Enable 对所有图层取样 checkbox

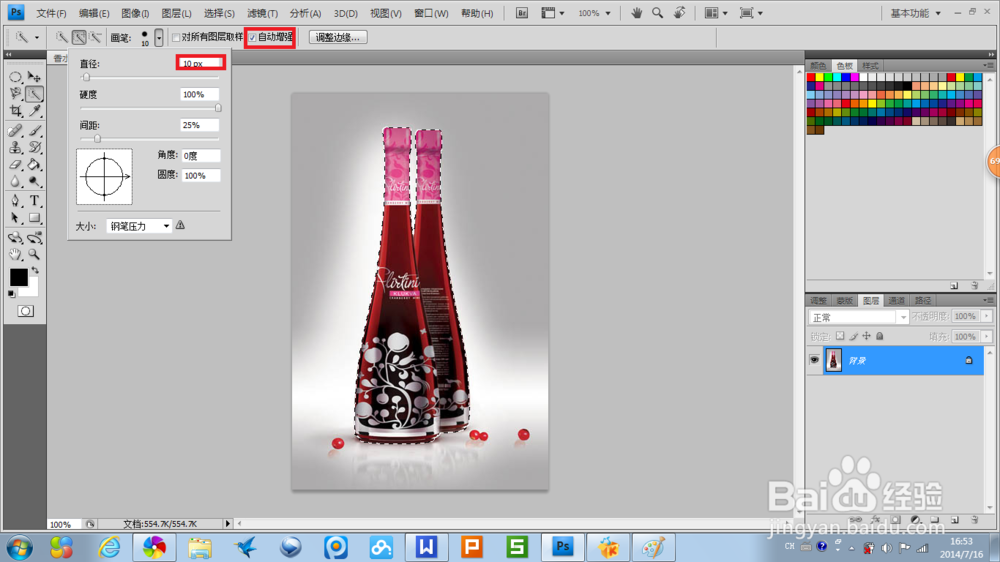[176, 38]
